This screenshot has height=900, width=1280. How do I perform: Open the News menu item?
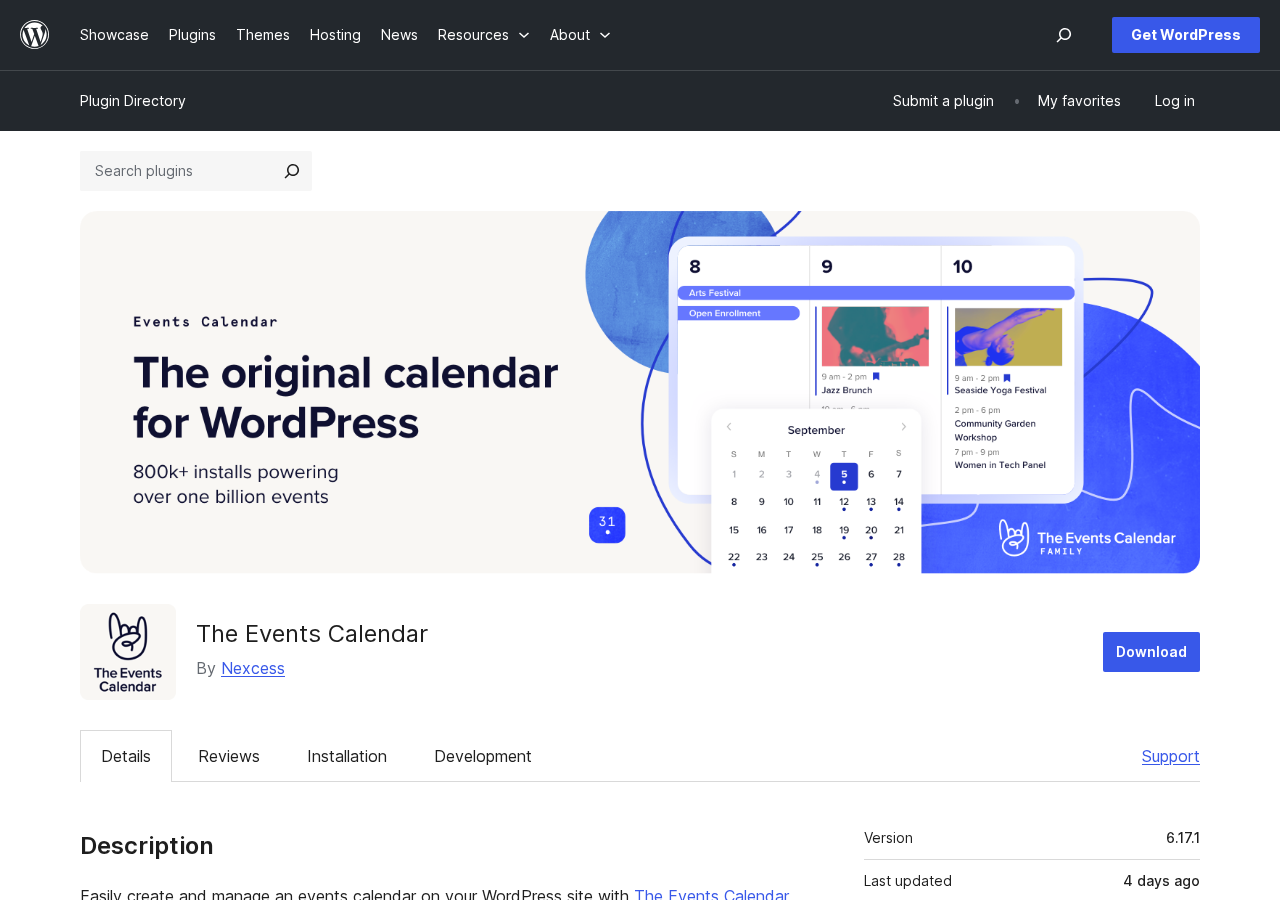click(x=399, y=35)
